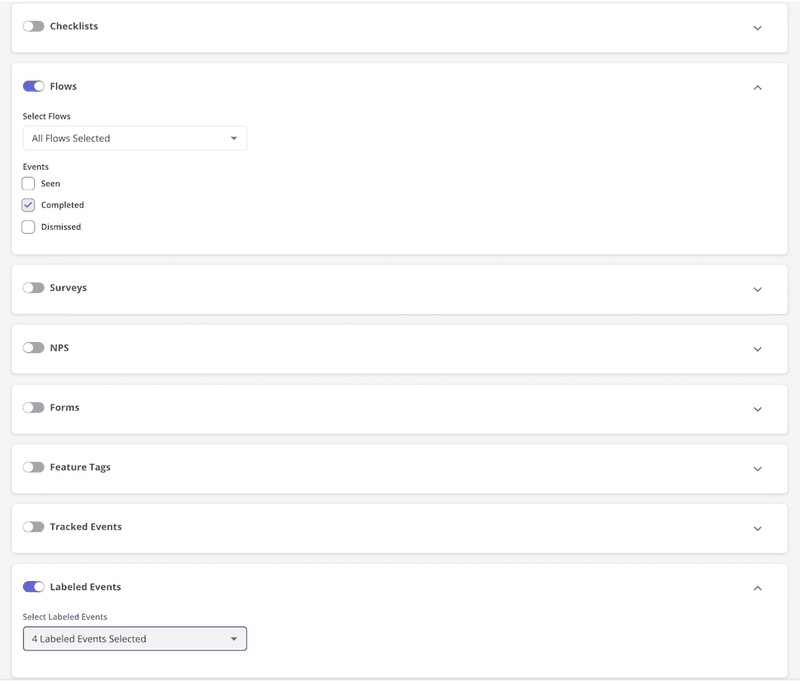Enable the Surveys toggle
This screenshot has width=800, height=681.
coord(31,288)
